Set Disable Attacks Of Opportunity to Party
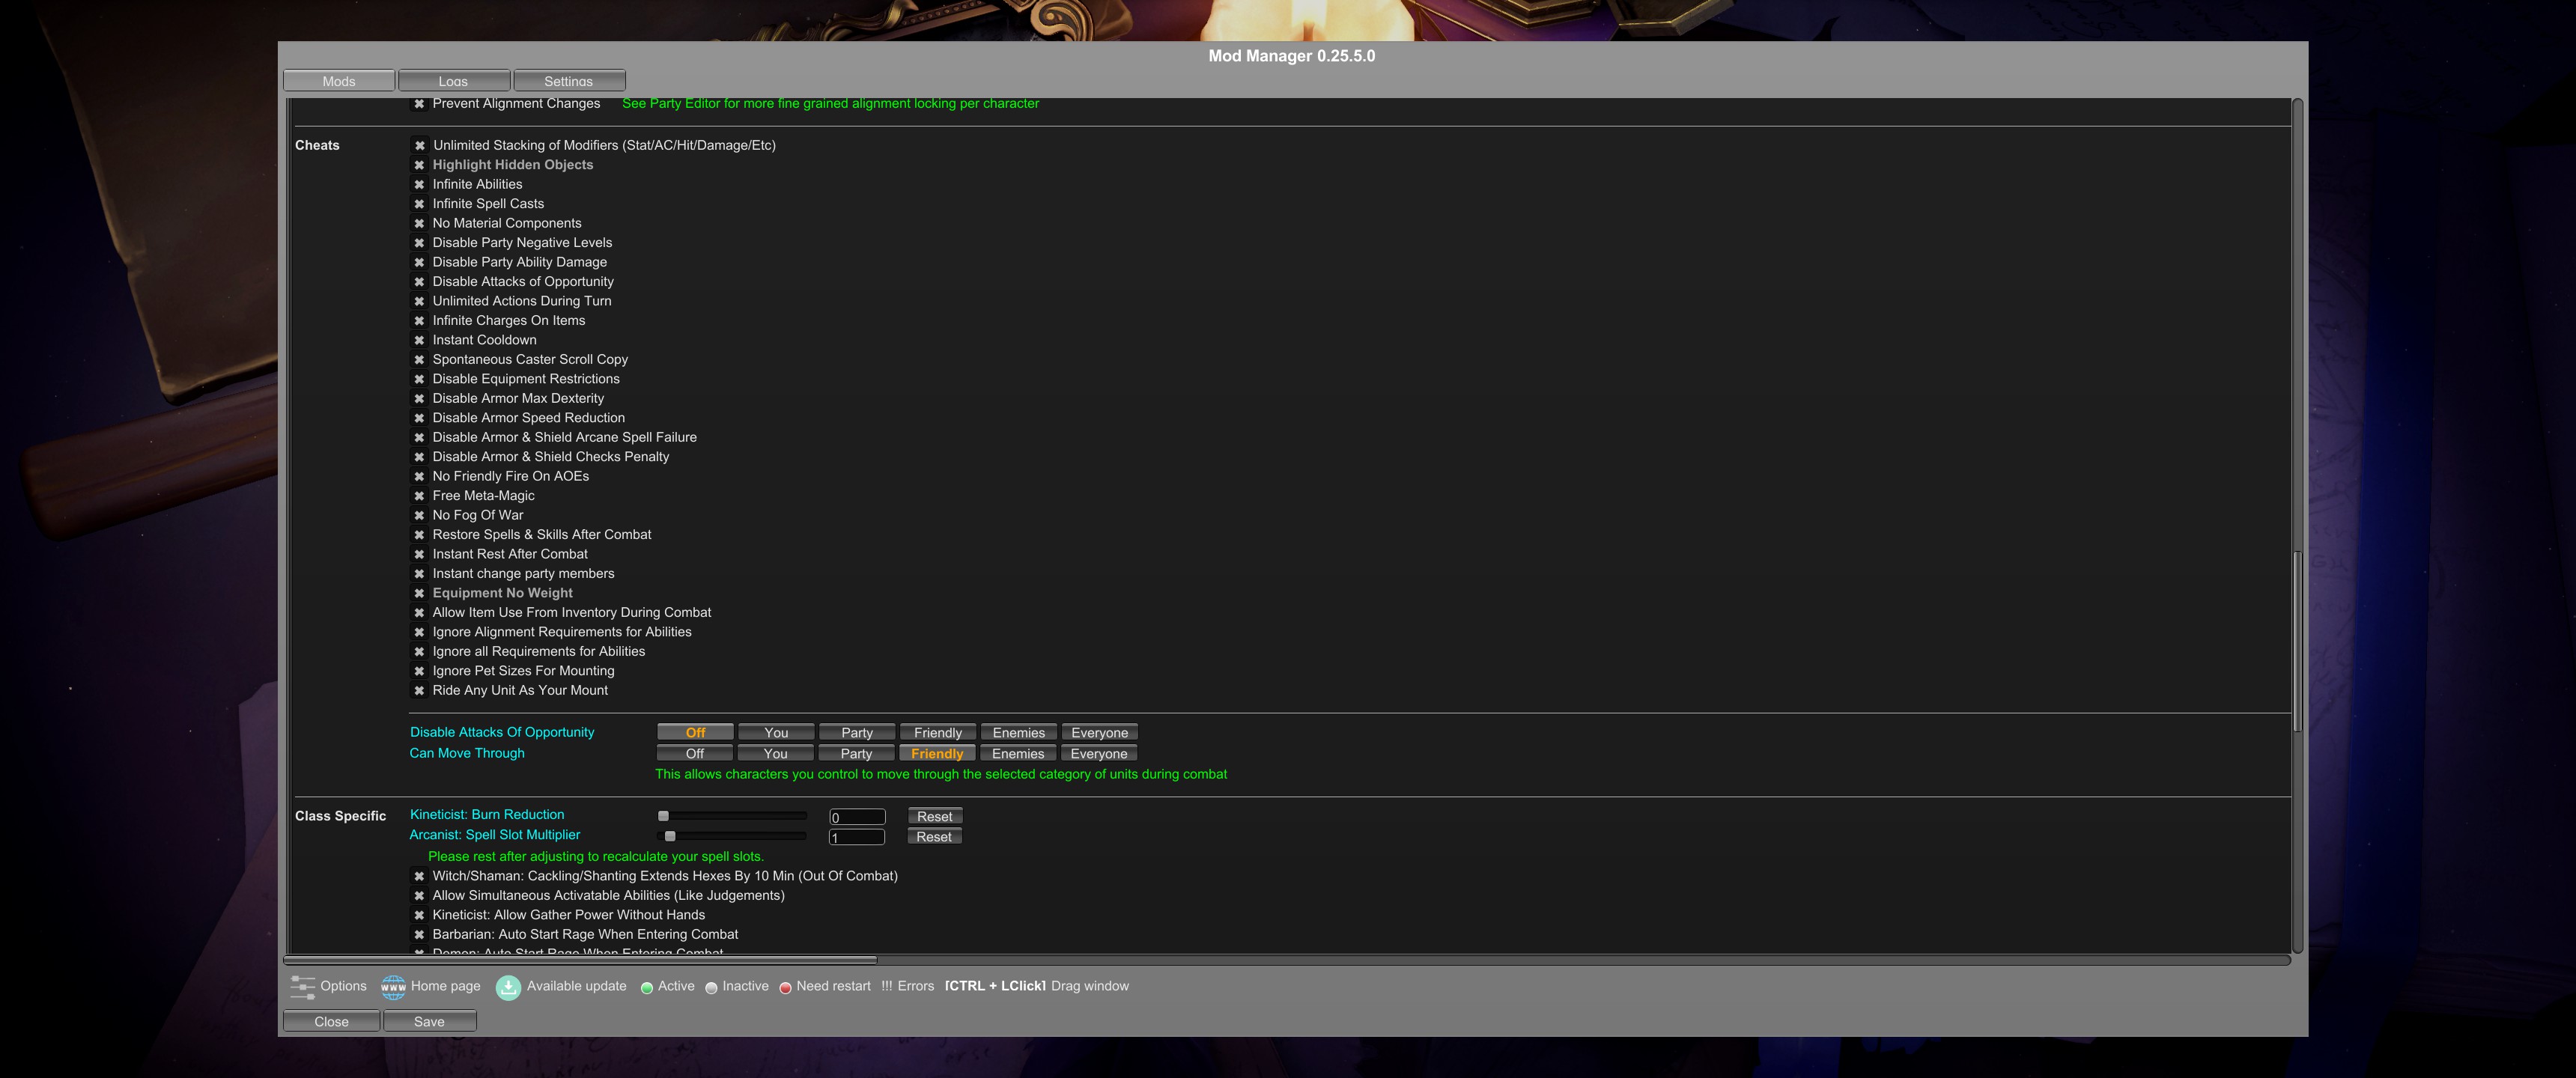2576x1078 pixels. click(x=856, y=733)
